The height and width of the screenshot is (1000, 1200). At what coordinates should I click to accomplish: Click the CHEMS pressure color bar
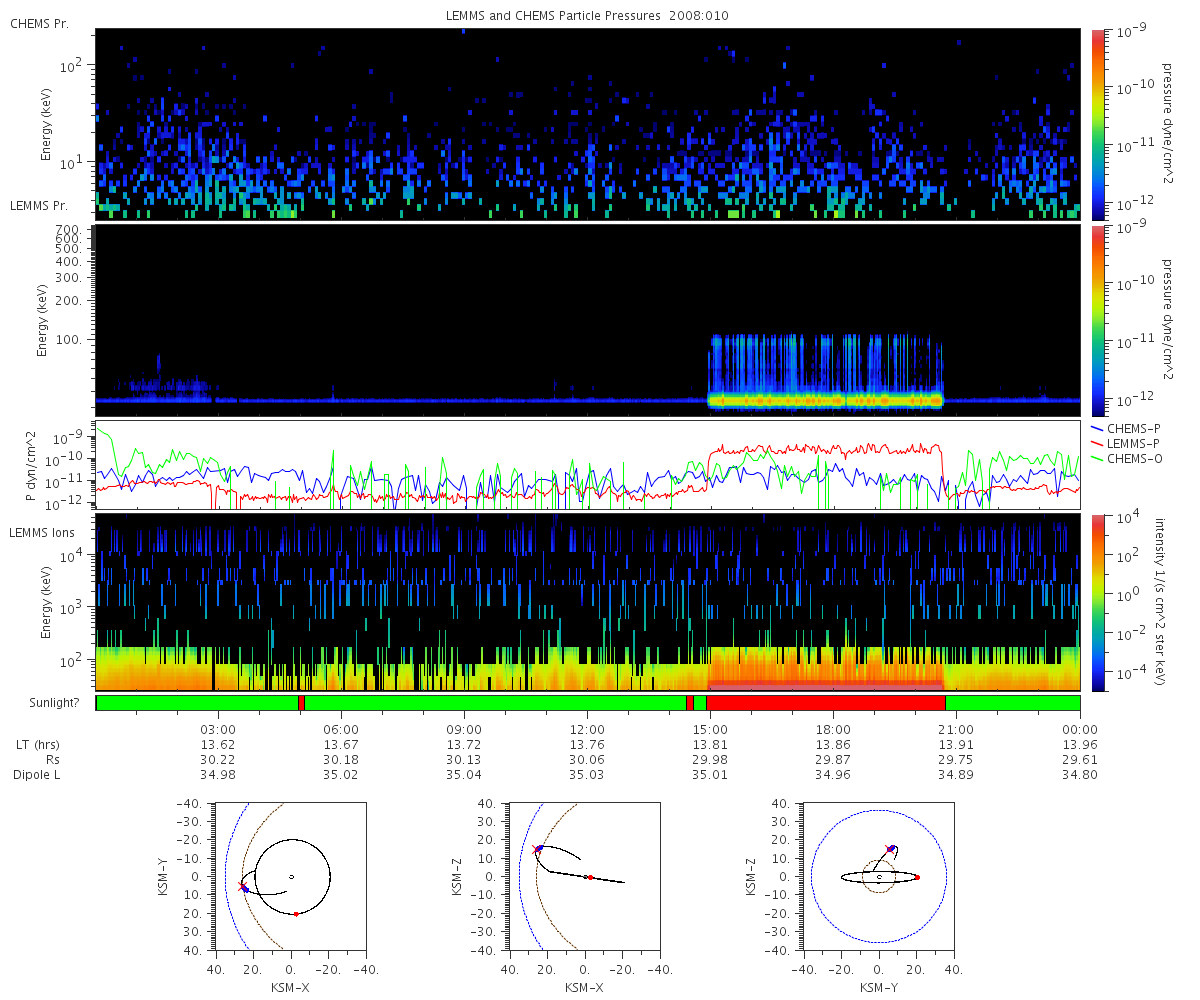tap(1098, 123)
